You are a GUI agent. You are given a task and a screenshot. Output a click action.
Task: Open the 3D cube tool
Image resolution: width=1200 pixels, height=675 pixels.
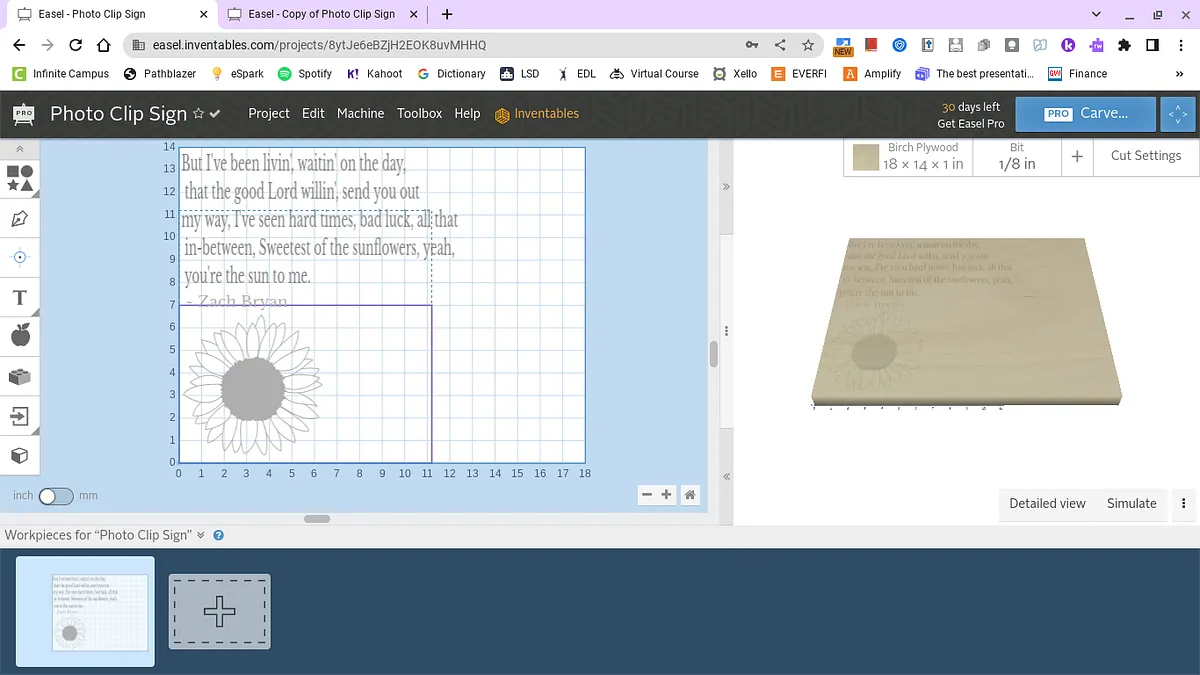(20, 455)
